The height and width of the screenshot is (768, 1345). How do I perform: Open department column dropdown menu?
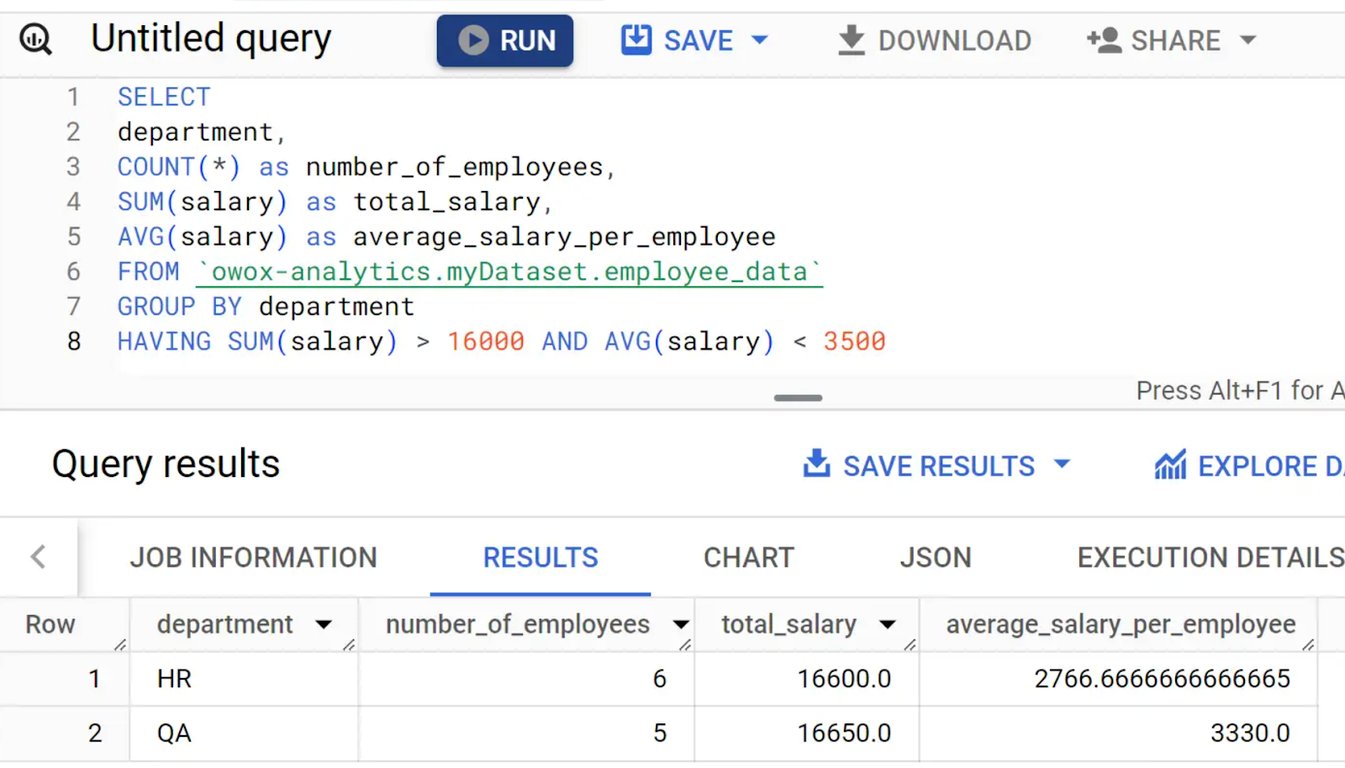click(323, 626)
